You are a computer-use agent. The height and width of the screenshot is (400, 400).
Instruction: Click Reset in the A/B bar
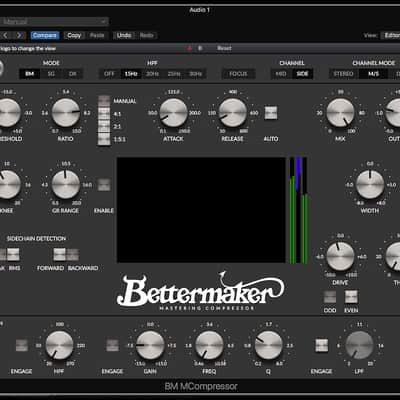tap(224, 48)
